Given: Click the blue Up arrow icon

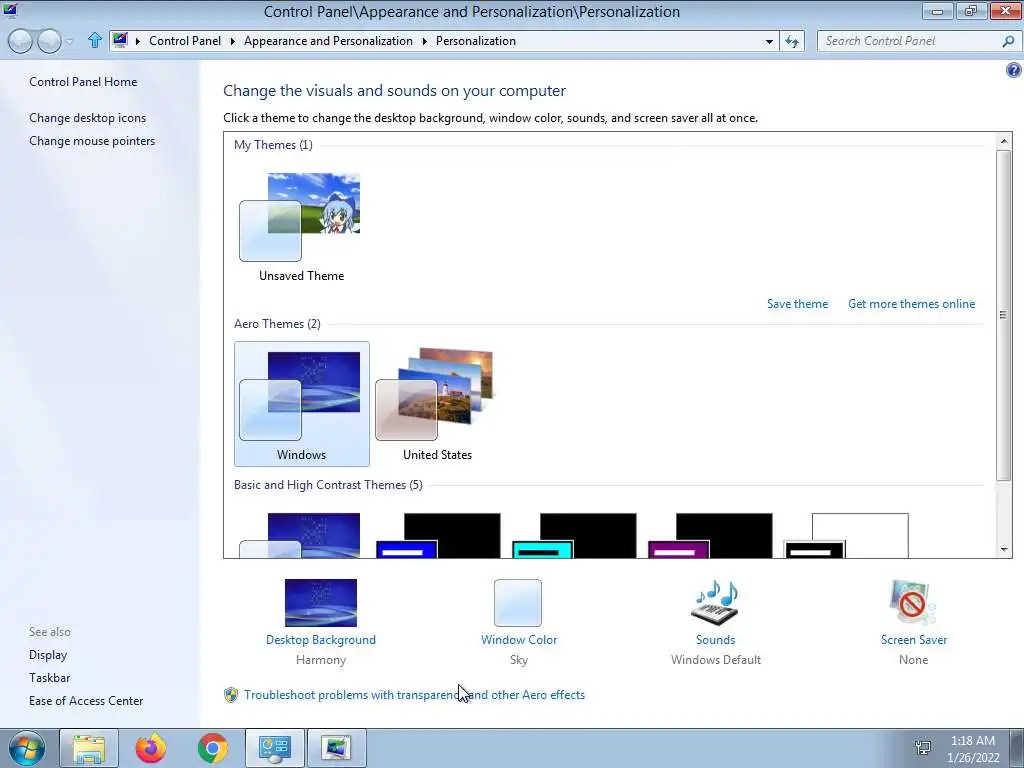Looking at the screenshot, I should (x=95, y=40).
